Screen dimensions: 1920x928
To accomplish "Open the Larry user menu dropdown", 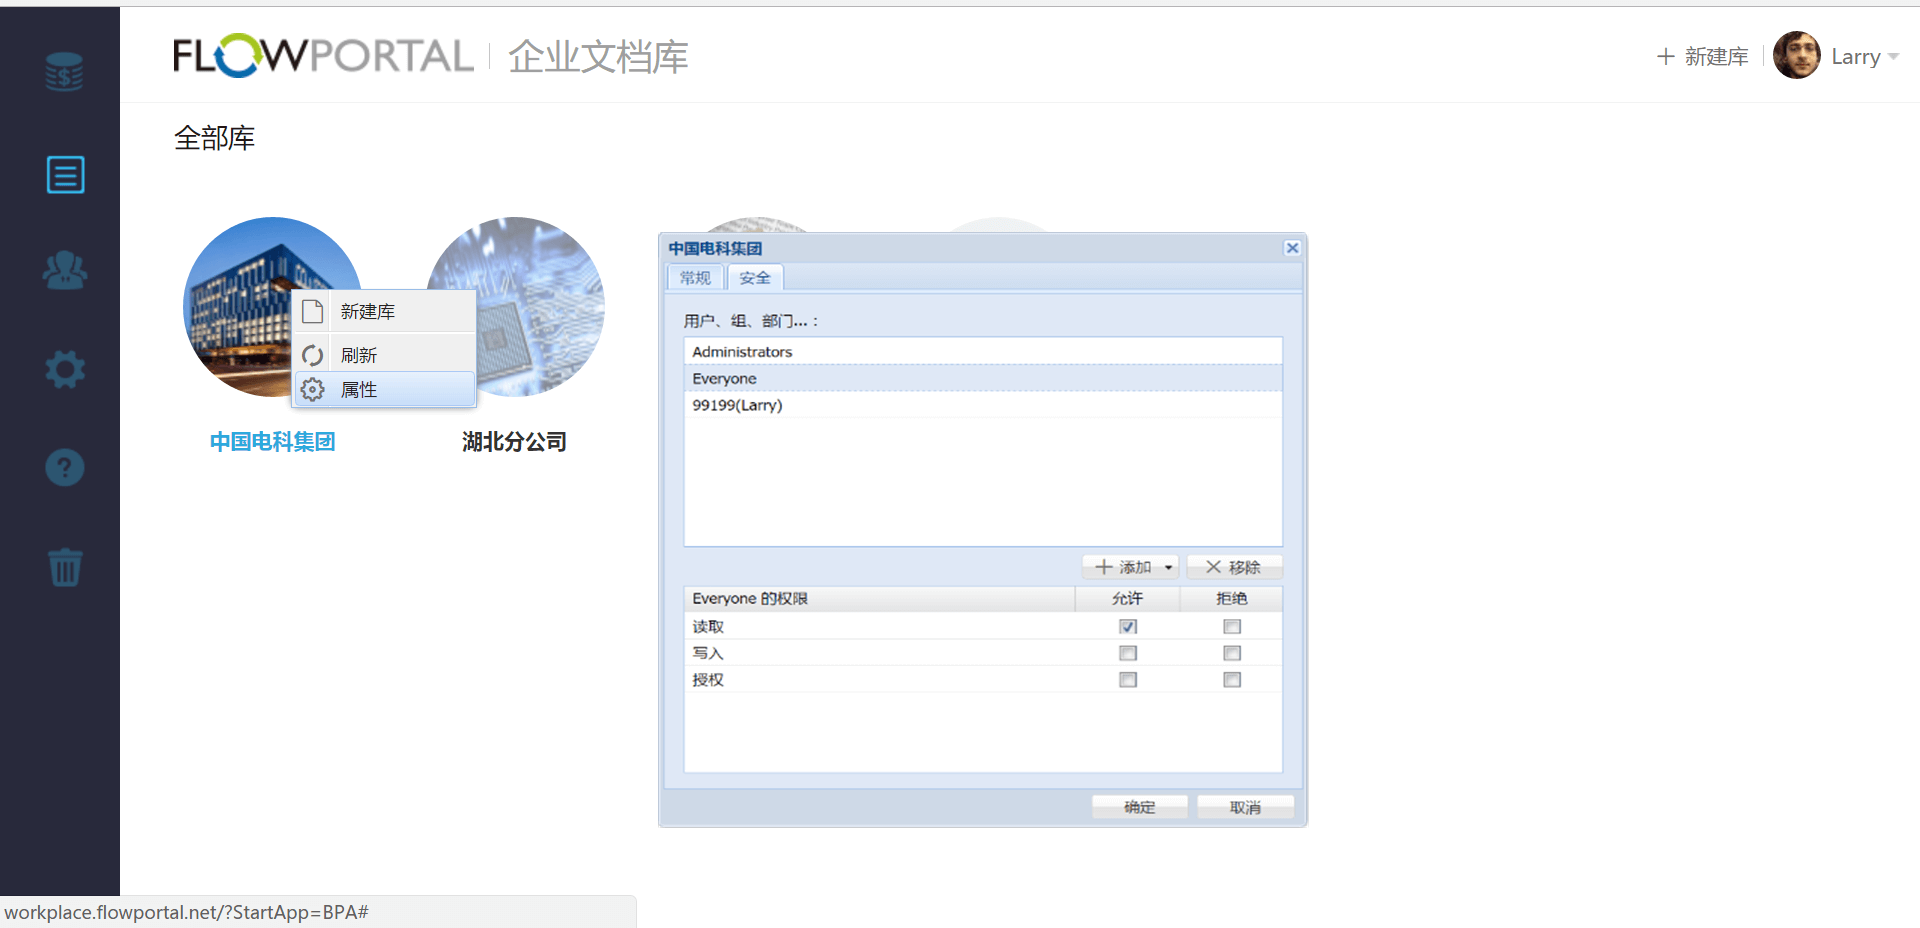I will (x=1893, y=57).
